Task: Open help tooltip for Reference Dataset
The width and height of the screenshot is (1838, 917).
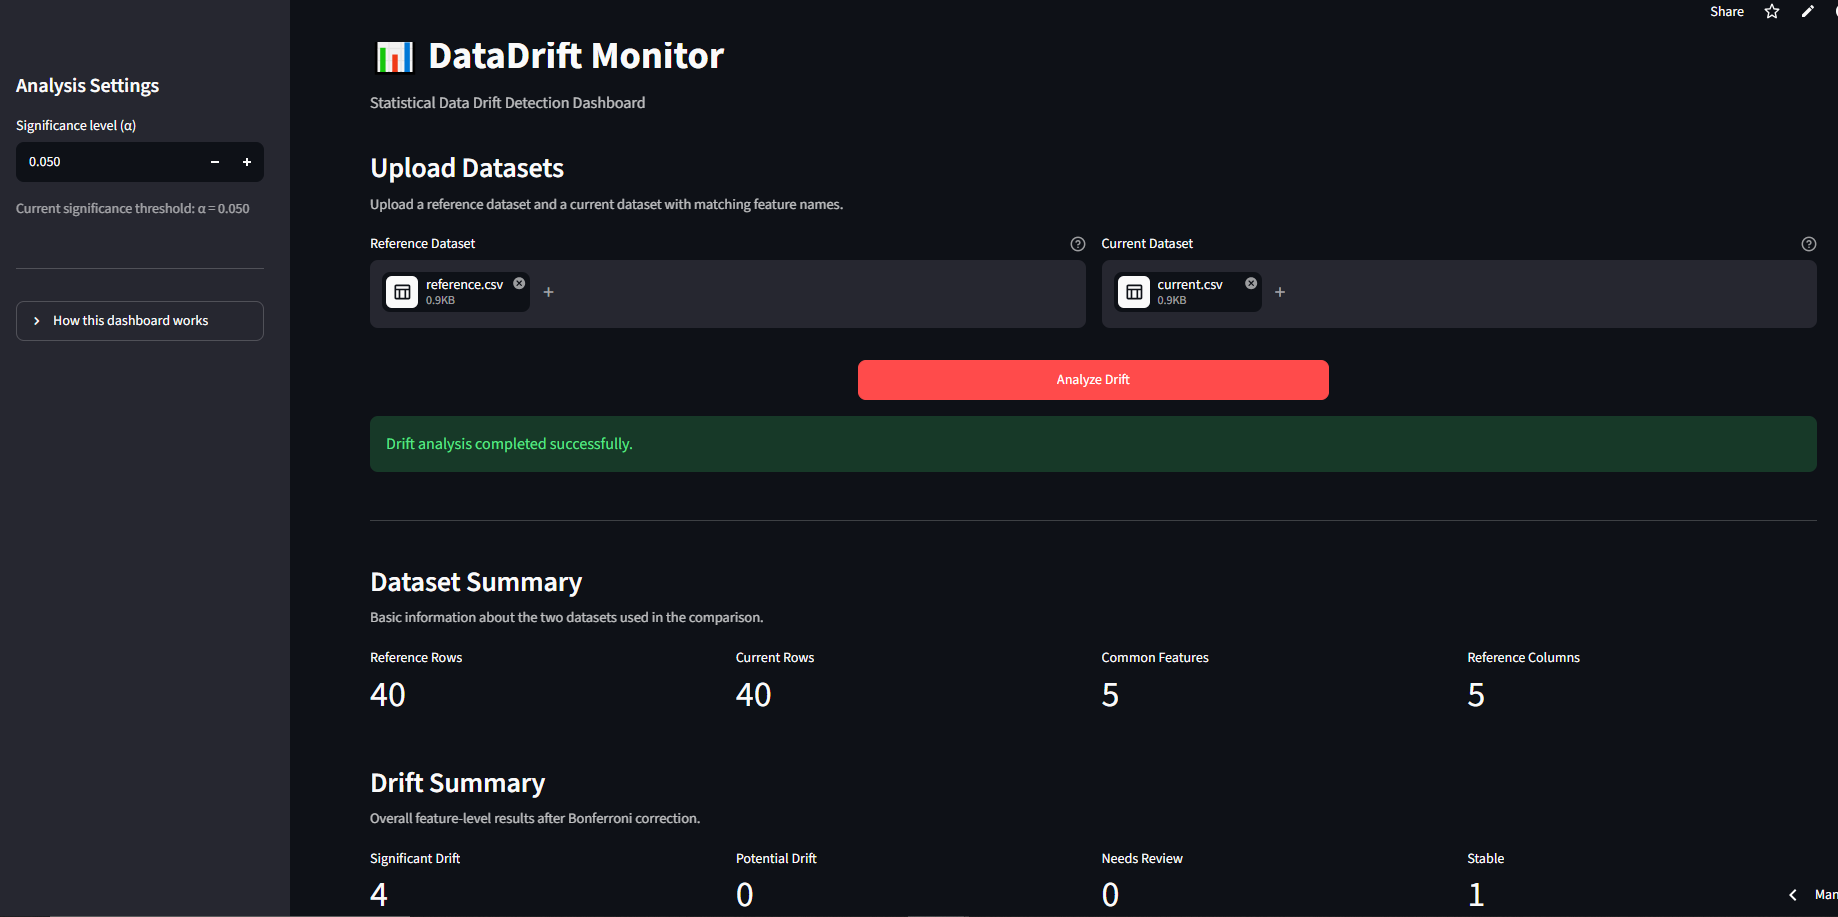Action: coord(1078,244)
